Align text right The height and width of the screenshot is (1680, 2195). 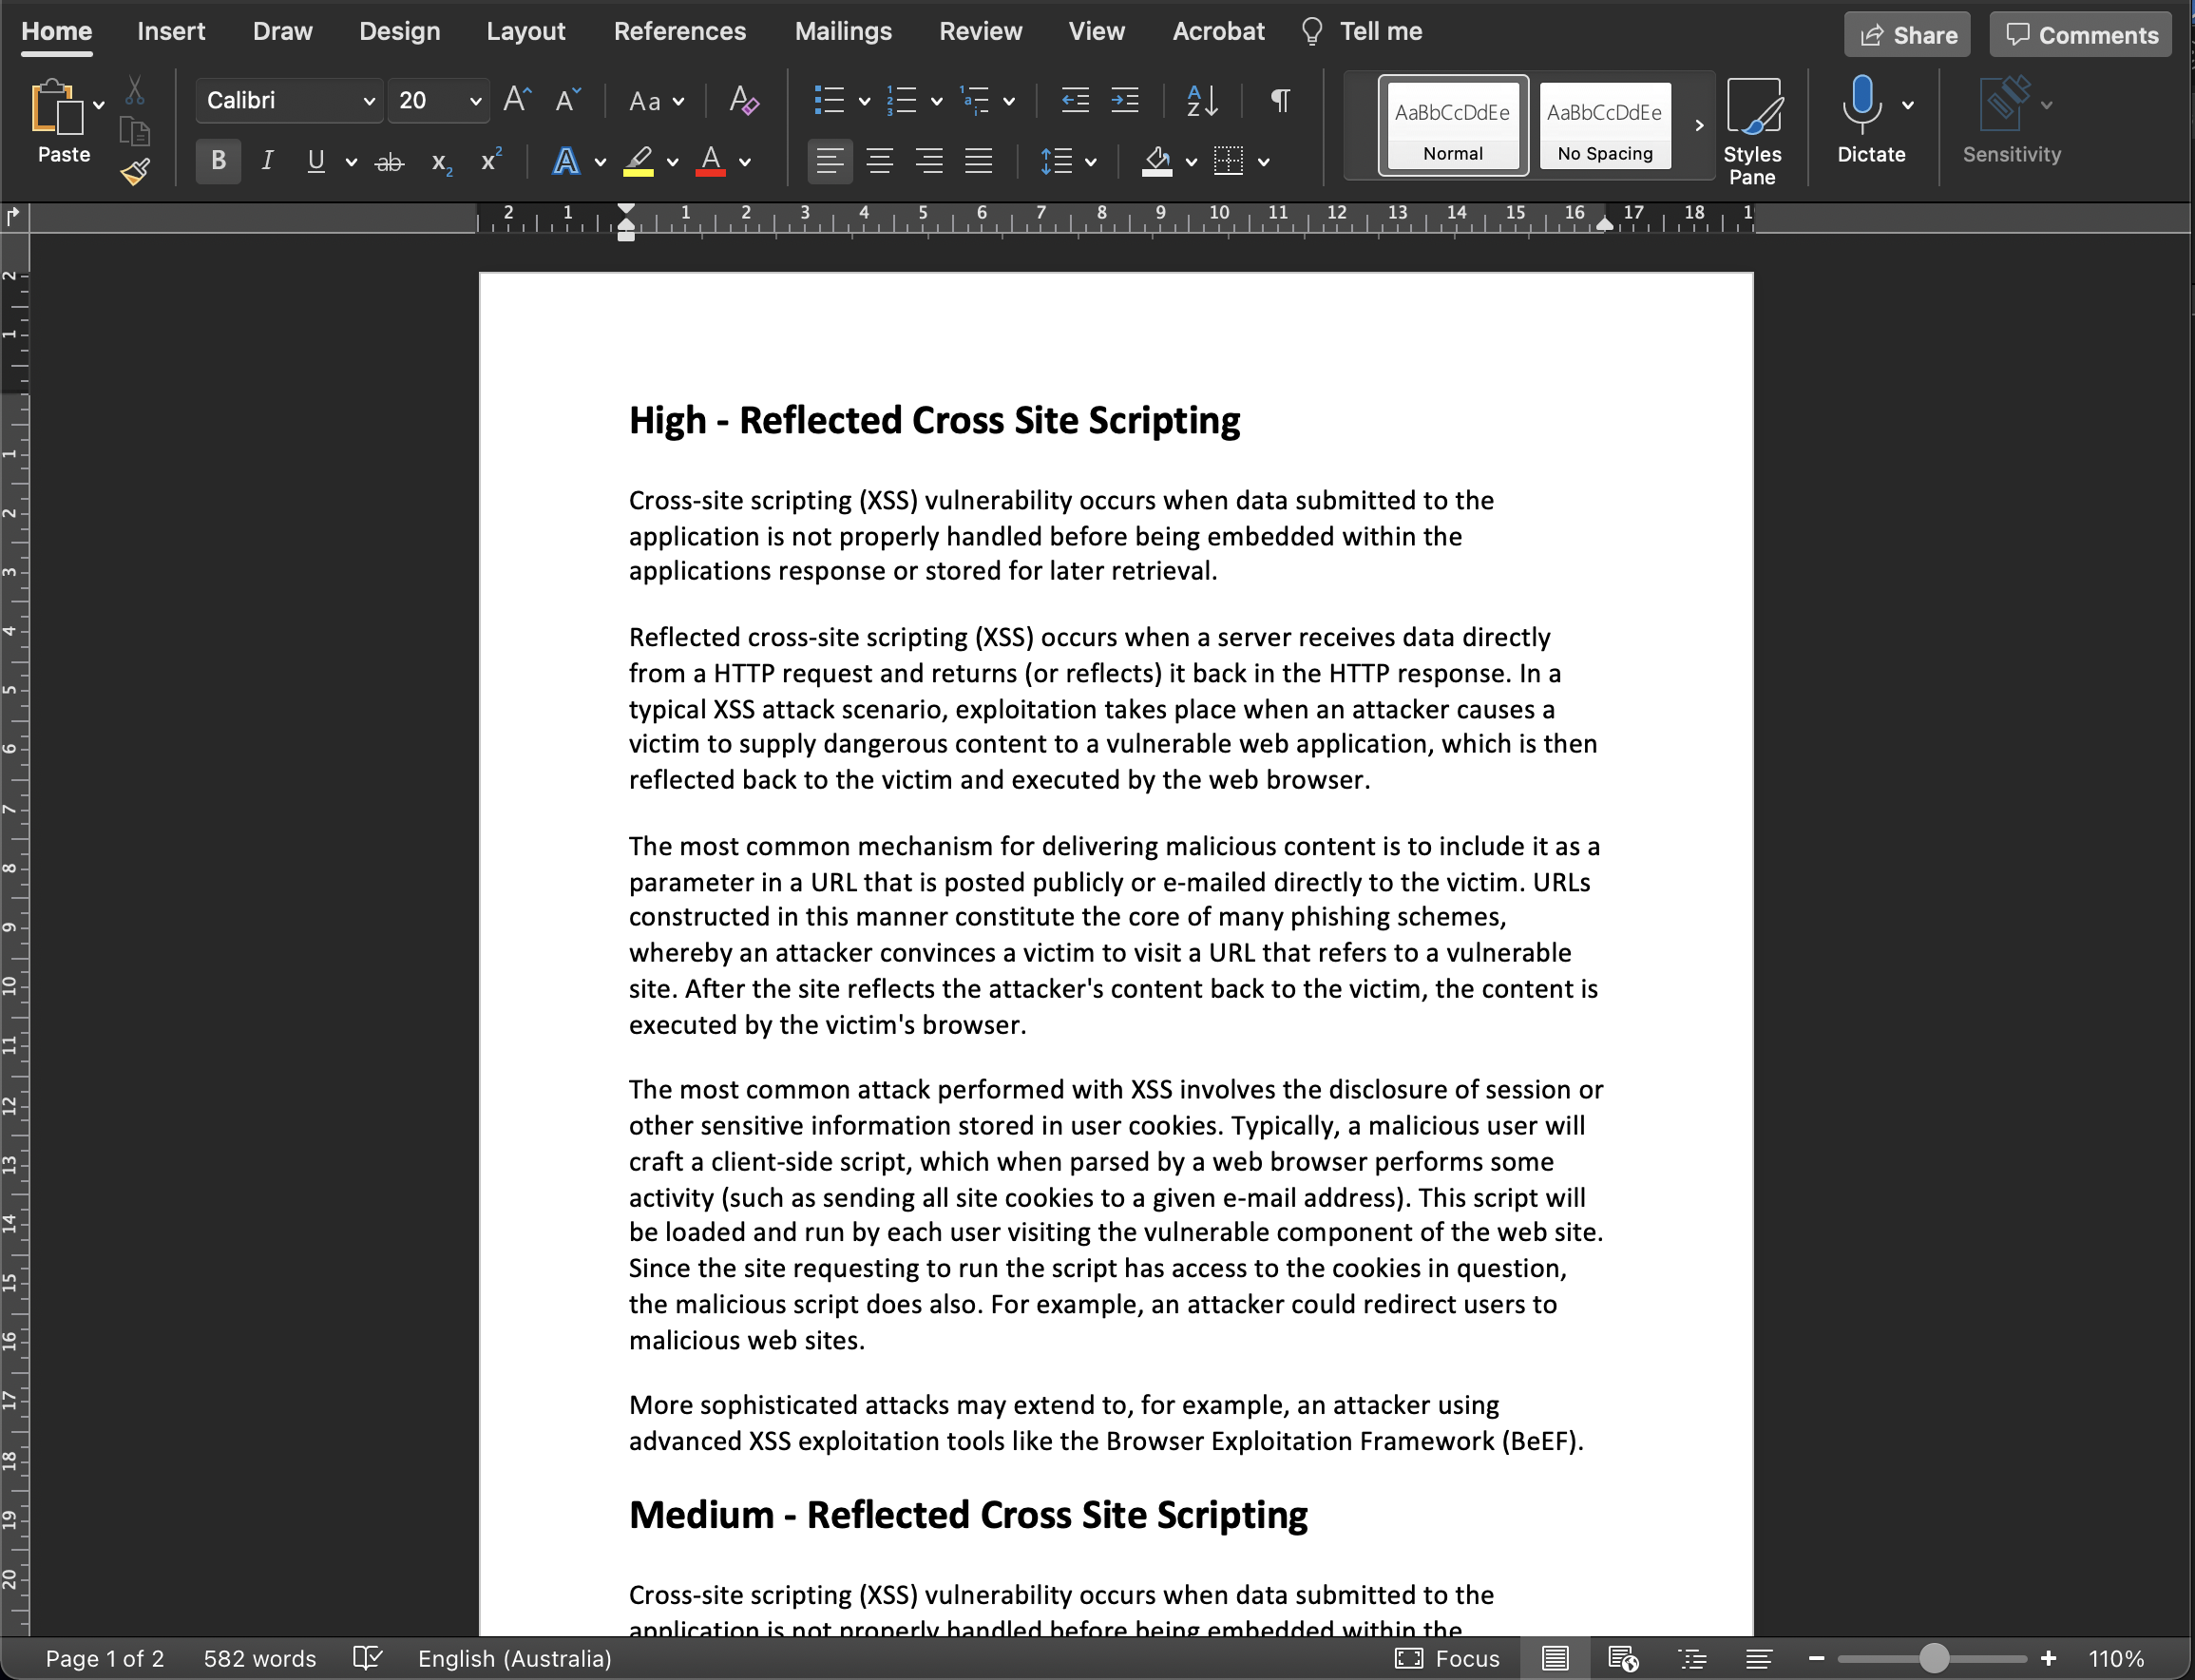929,161
